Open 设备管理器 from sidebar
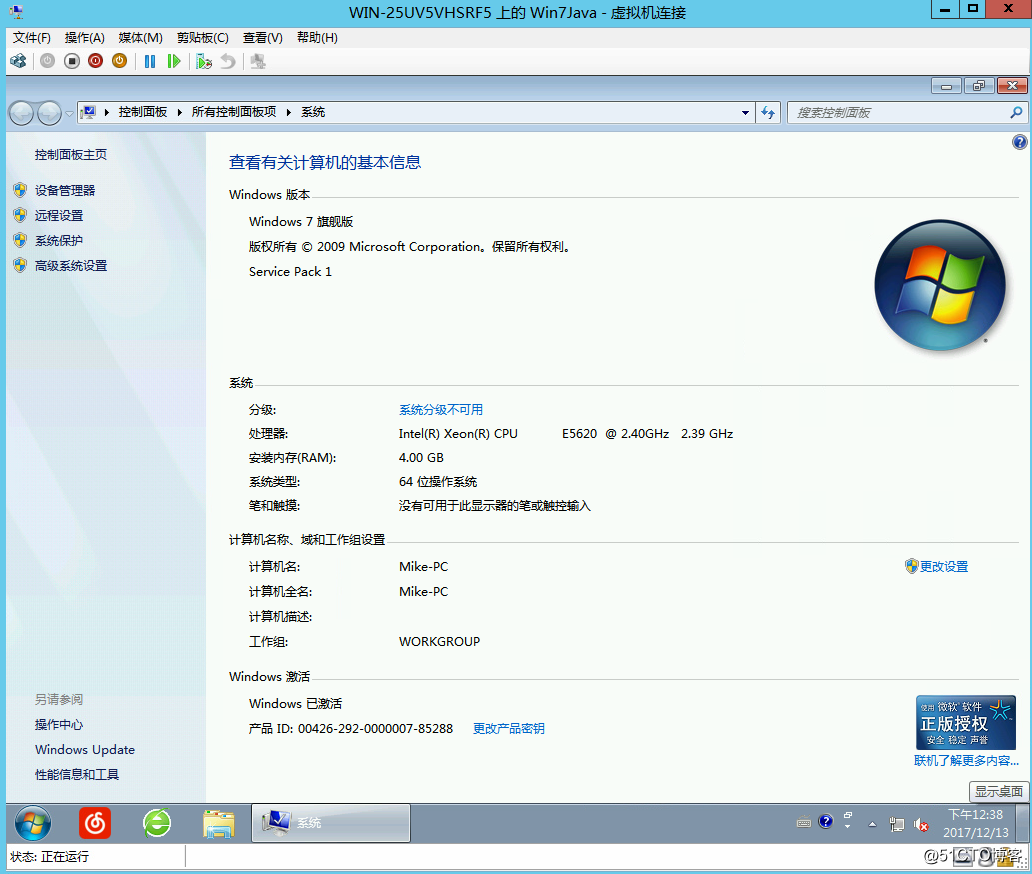This screenshot has width=1032, height=874. pyautogui.click(x=65, y=190)
